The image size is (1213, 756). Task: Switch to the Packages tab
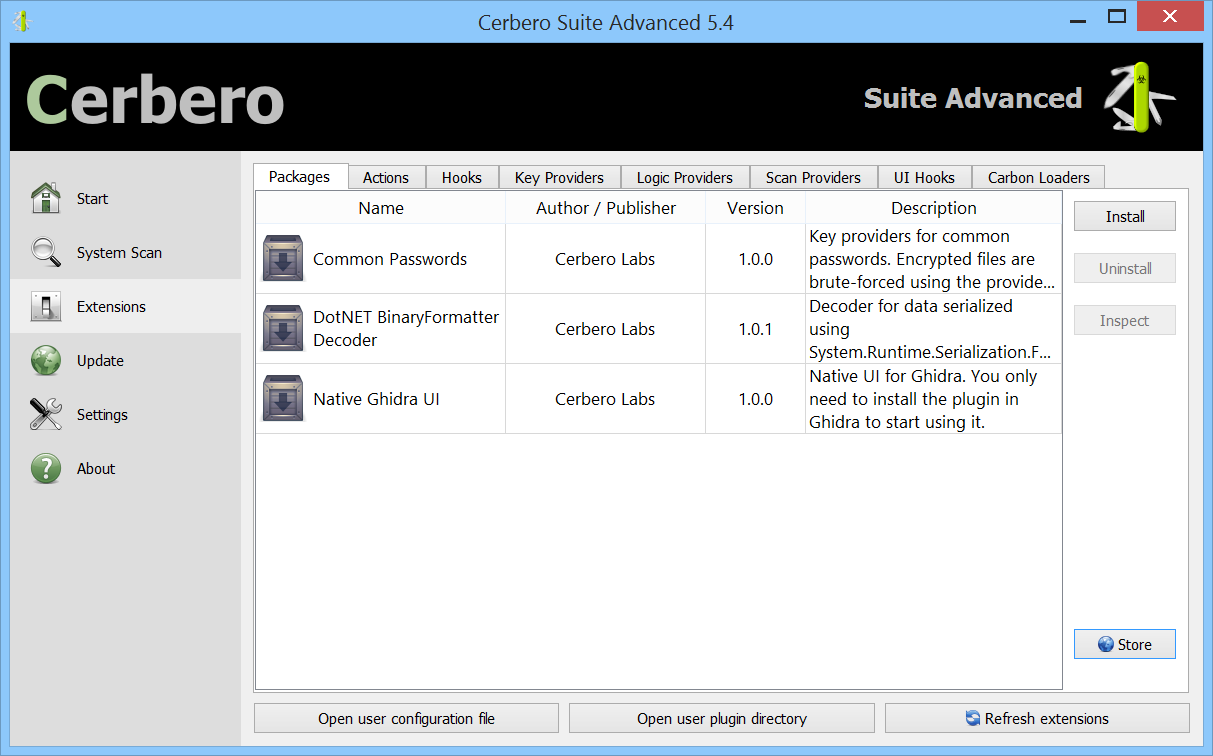coord(299,177)
